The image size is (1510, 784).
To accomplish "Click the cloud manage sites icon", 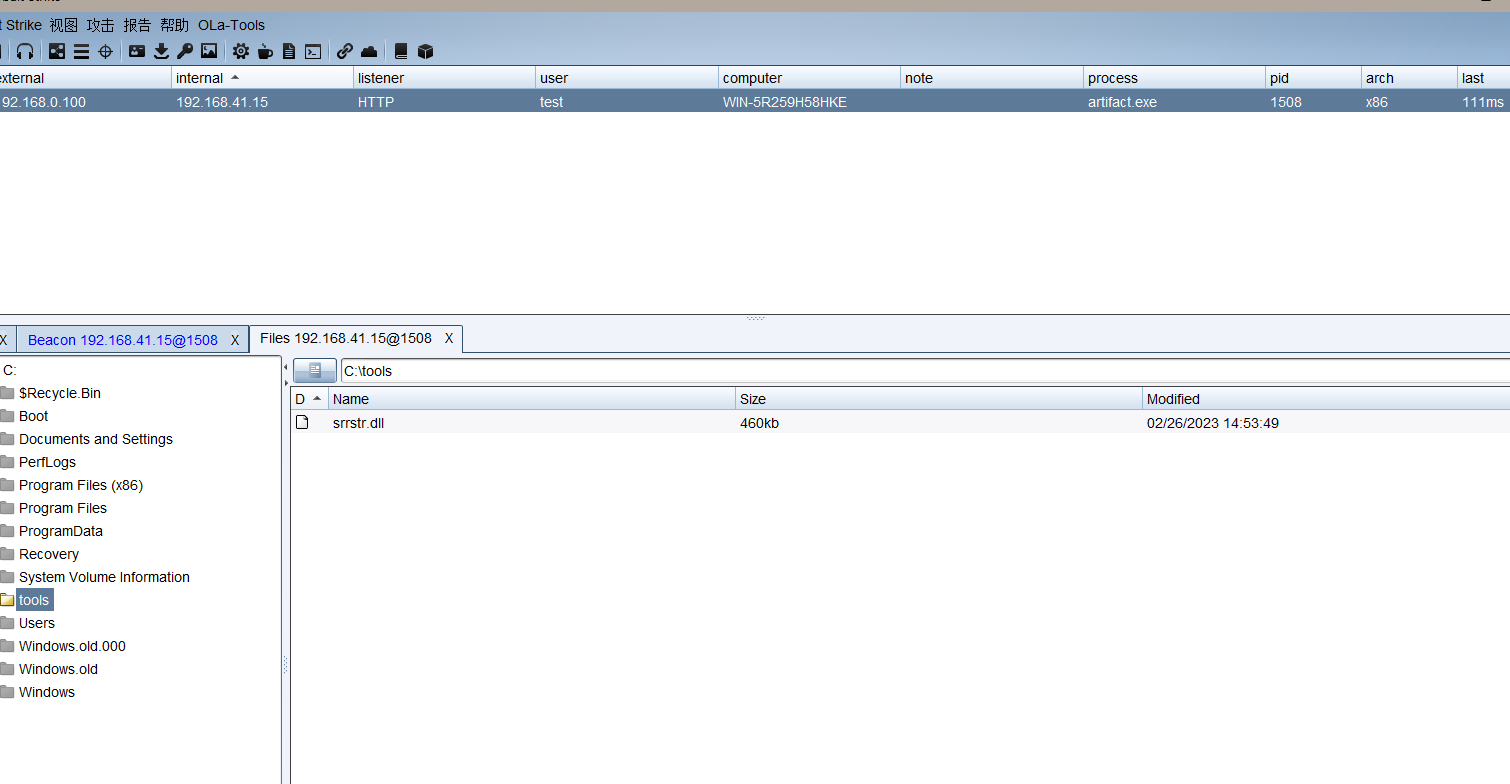I will tap(369, 51).
